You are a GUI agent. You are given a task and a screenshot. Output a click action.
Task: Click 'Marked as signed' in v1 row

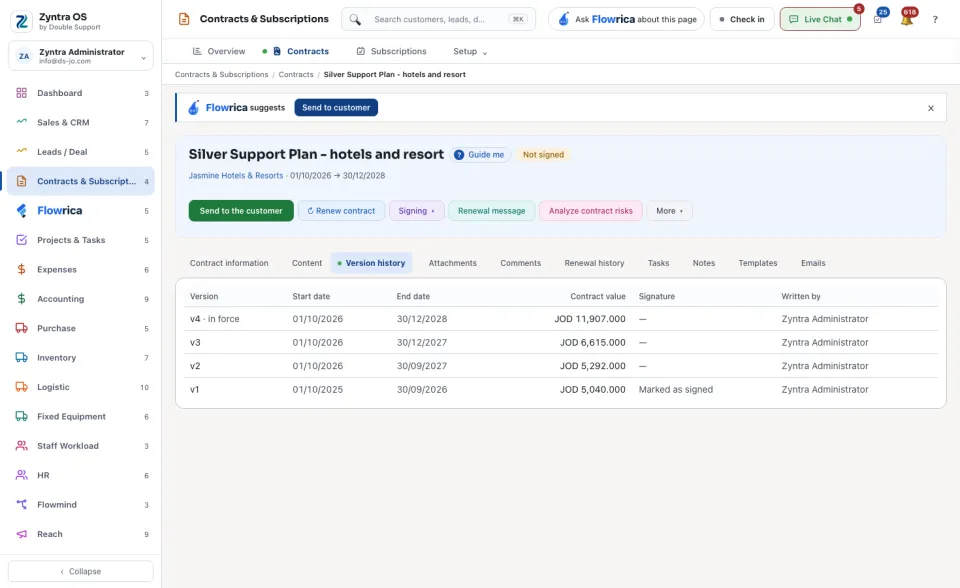(676, 390)
